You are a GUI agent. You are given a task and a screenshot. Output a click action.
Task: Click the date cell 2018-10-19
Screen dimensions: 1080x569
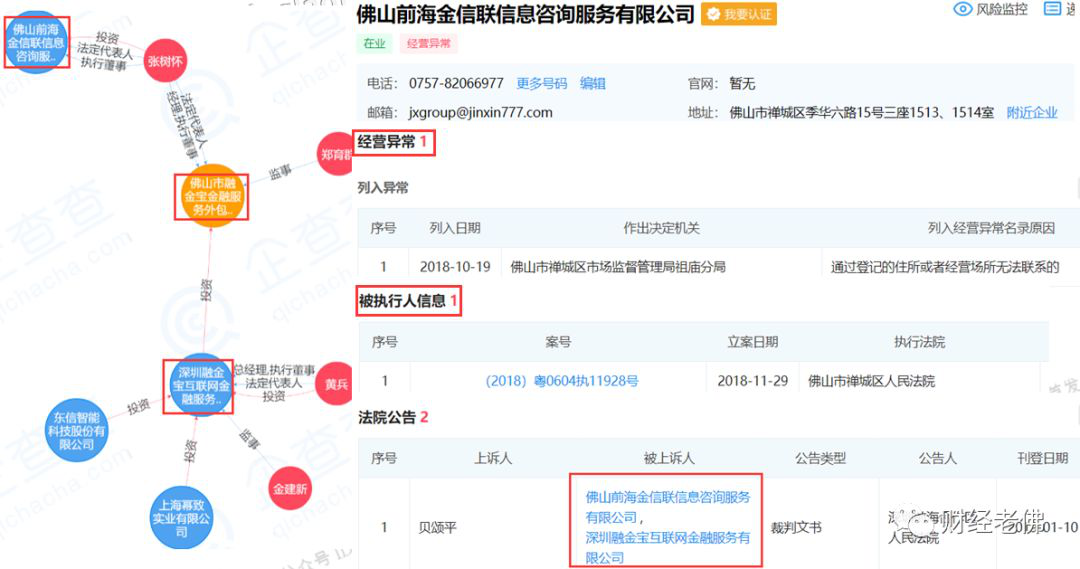[x=455, y=267]
